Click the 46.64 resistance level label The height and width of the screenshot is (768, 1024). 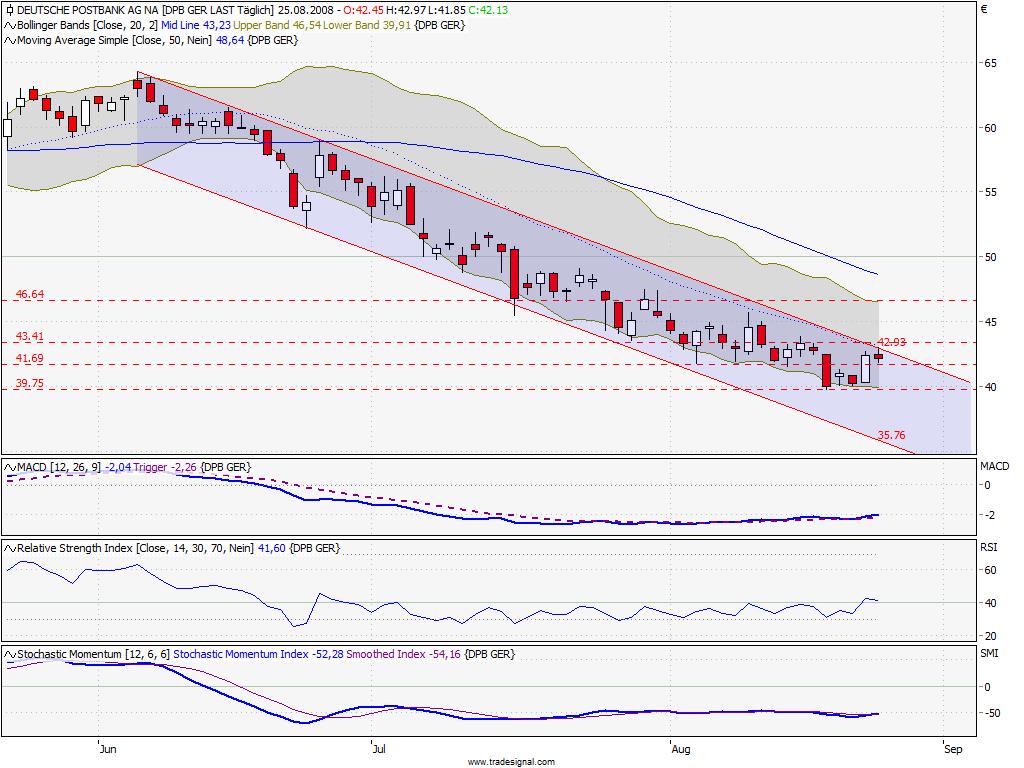[29, 295]
